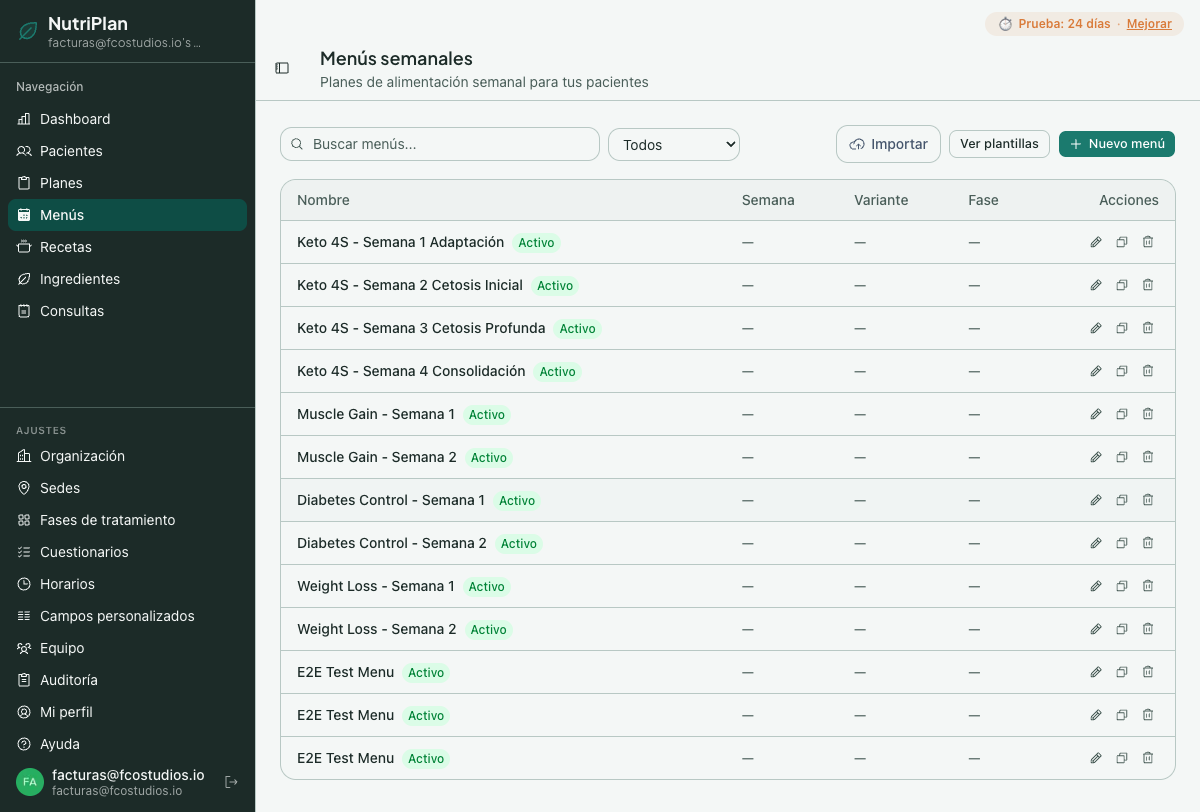Open the Consultas section

[74, 311]
